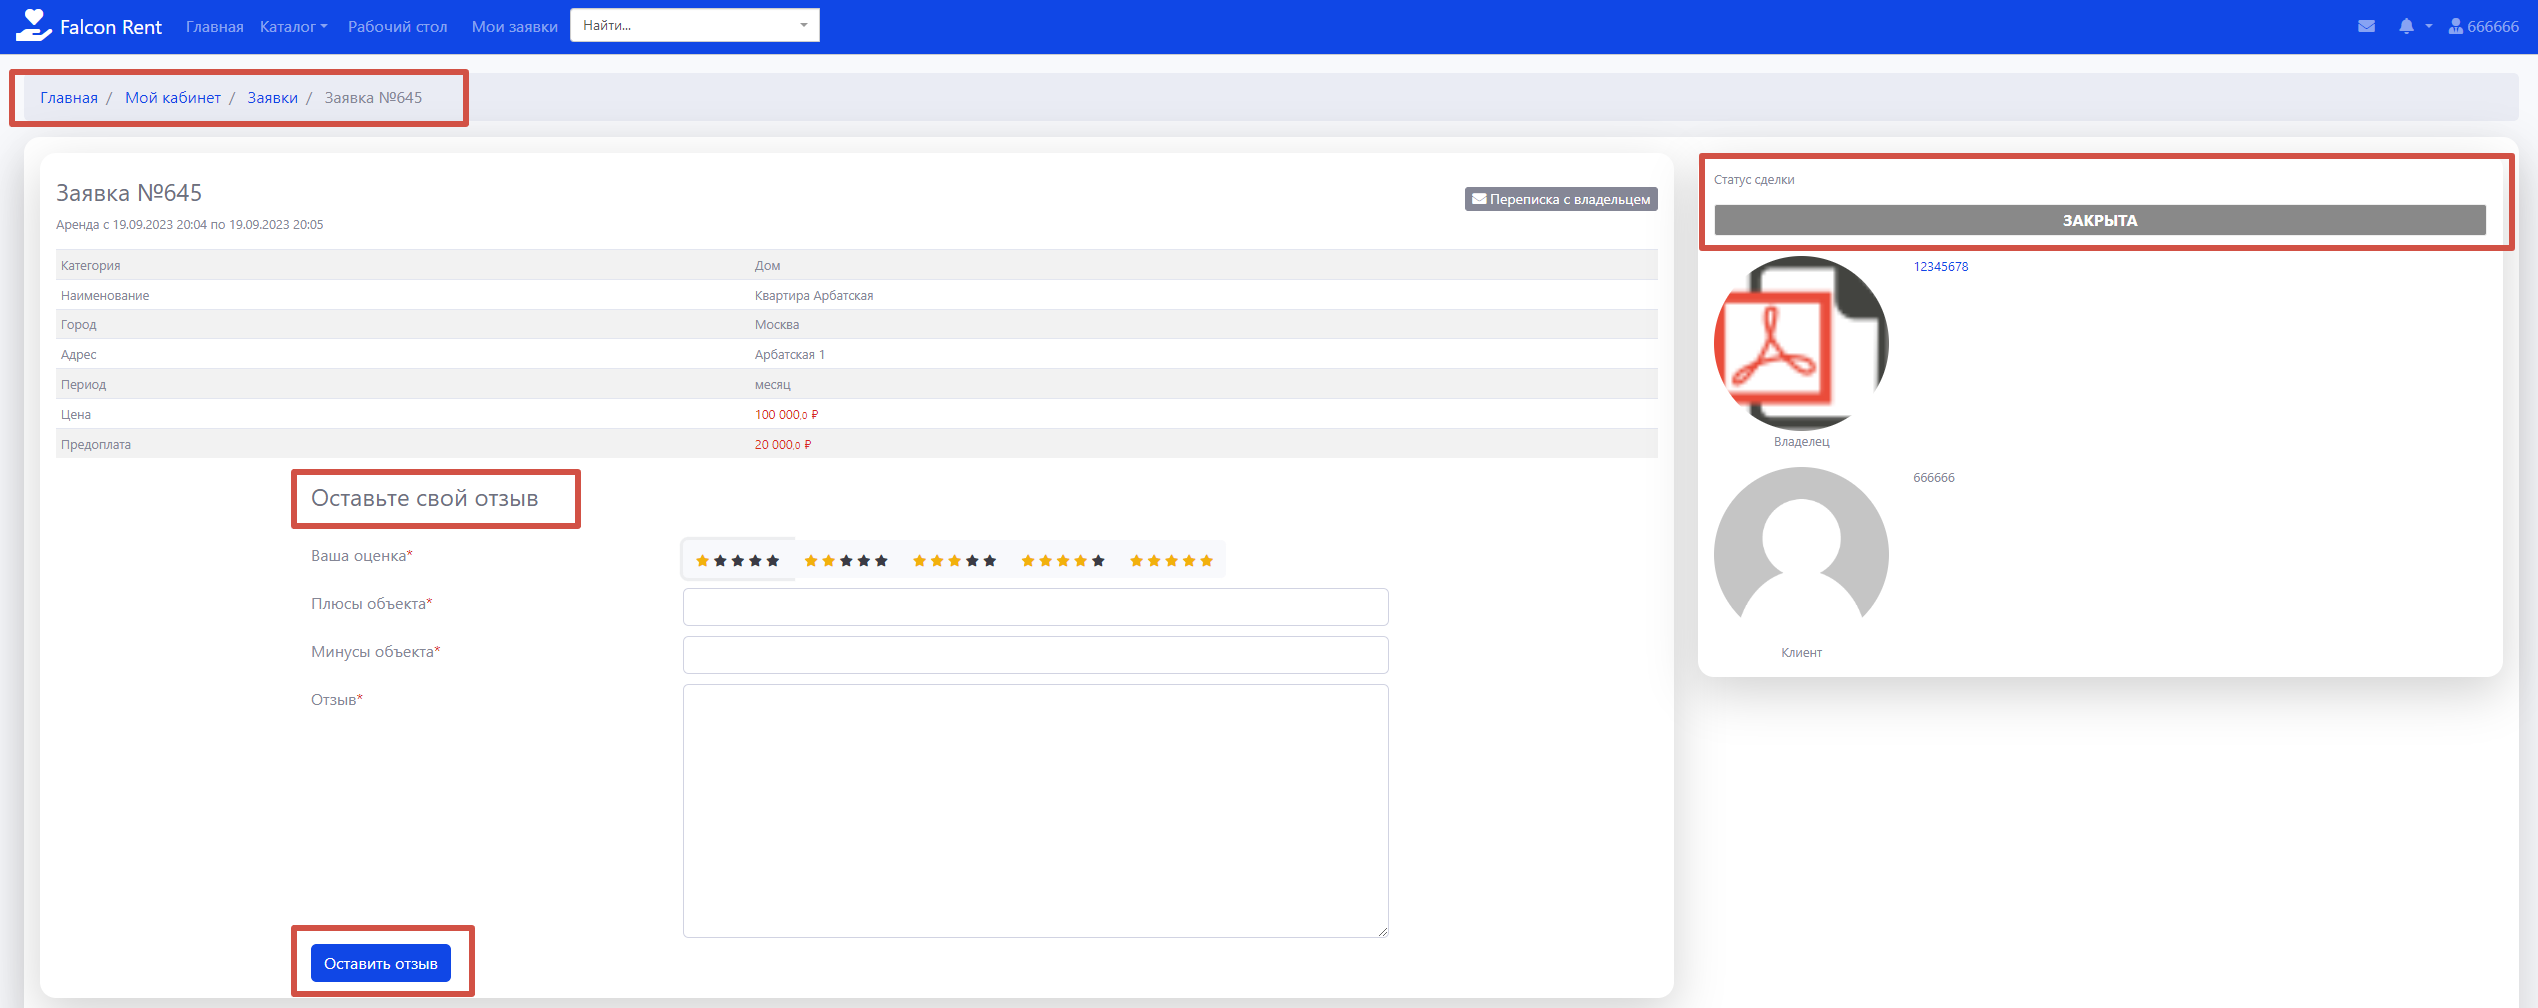2538x1008 pixels.
Task: Expand the notifications dropdown arrow
Action: tap(2429, 26)
